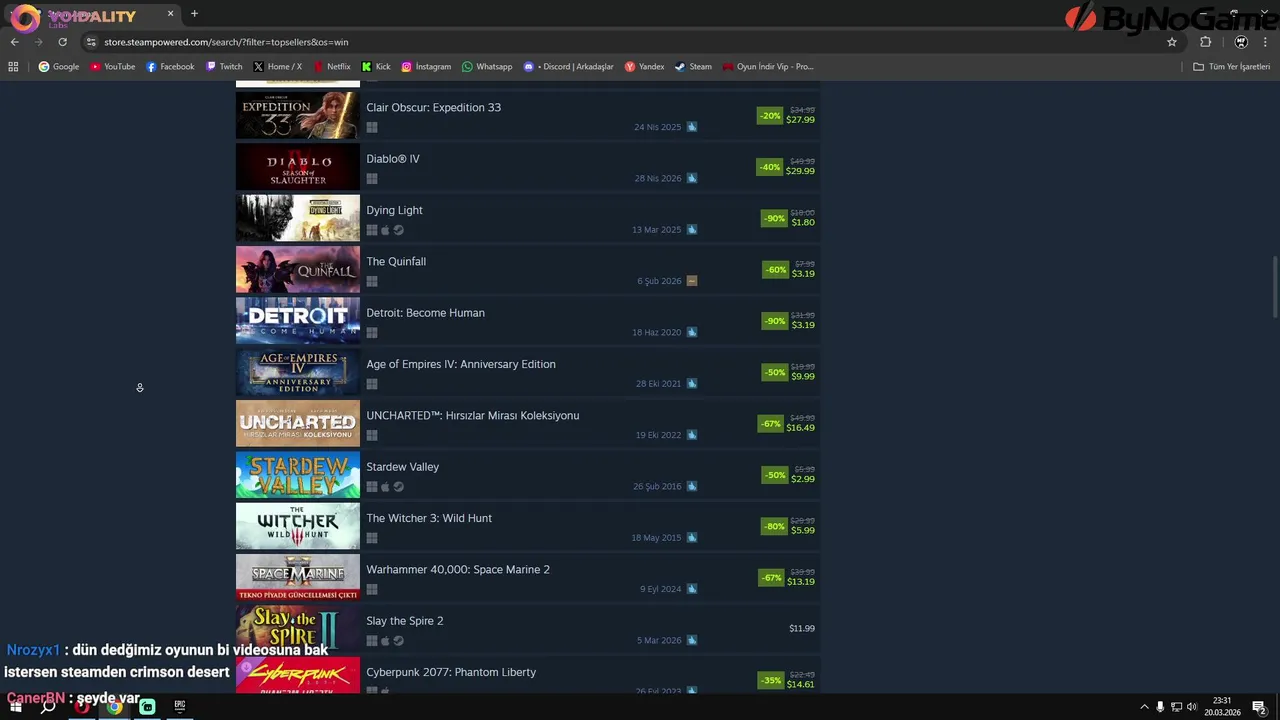Close the current browser tab
Screen dimensions: 1280x720
coord(170,14)
